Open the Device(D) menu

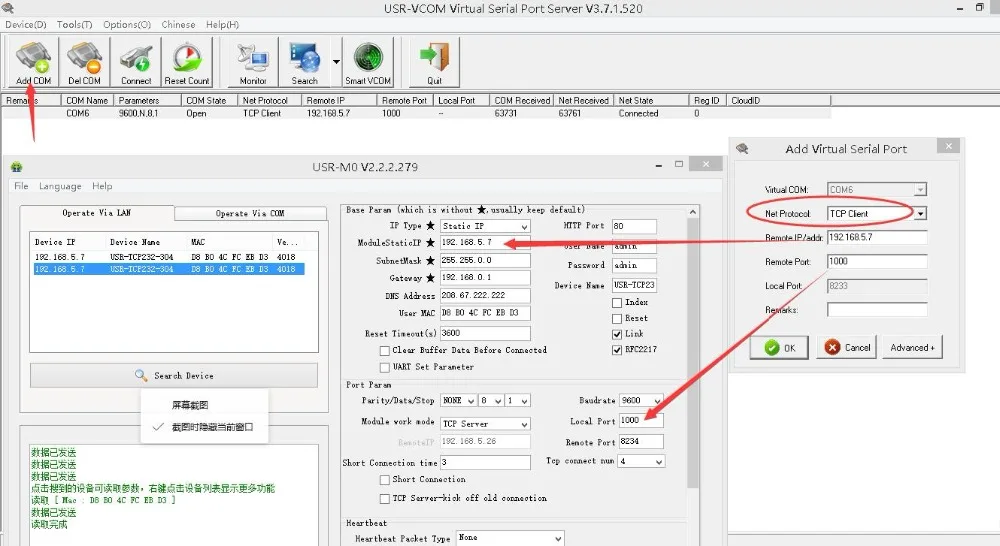(x=26, y=24)
